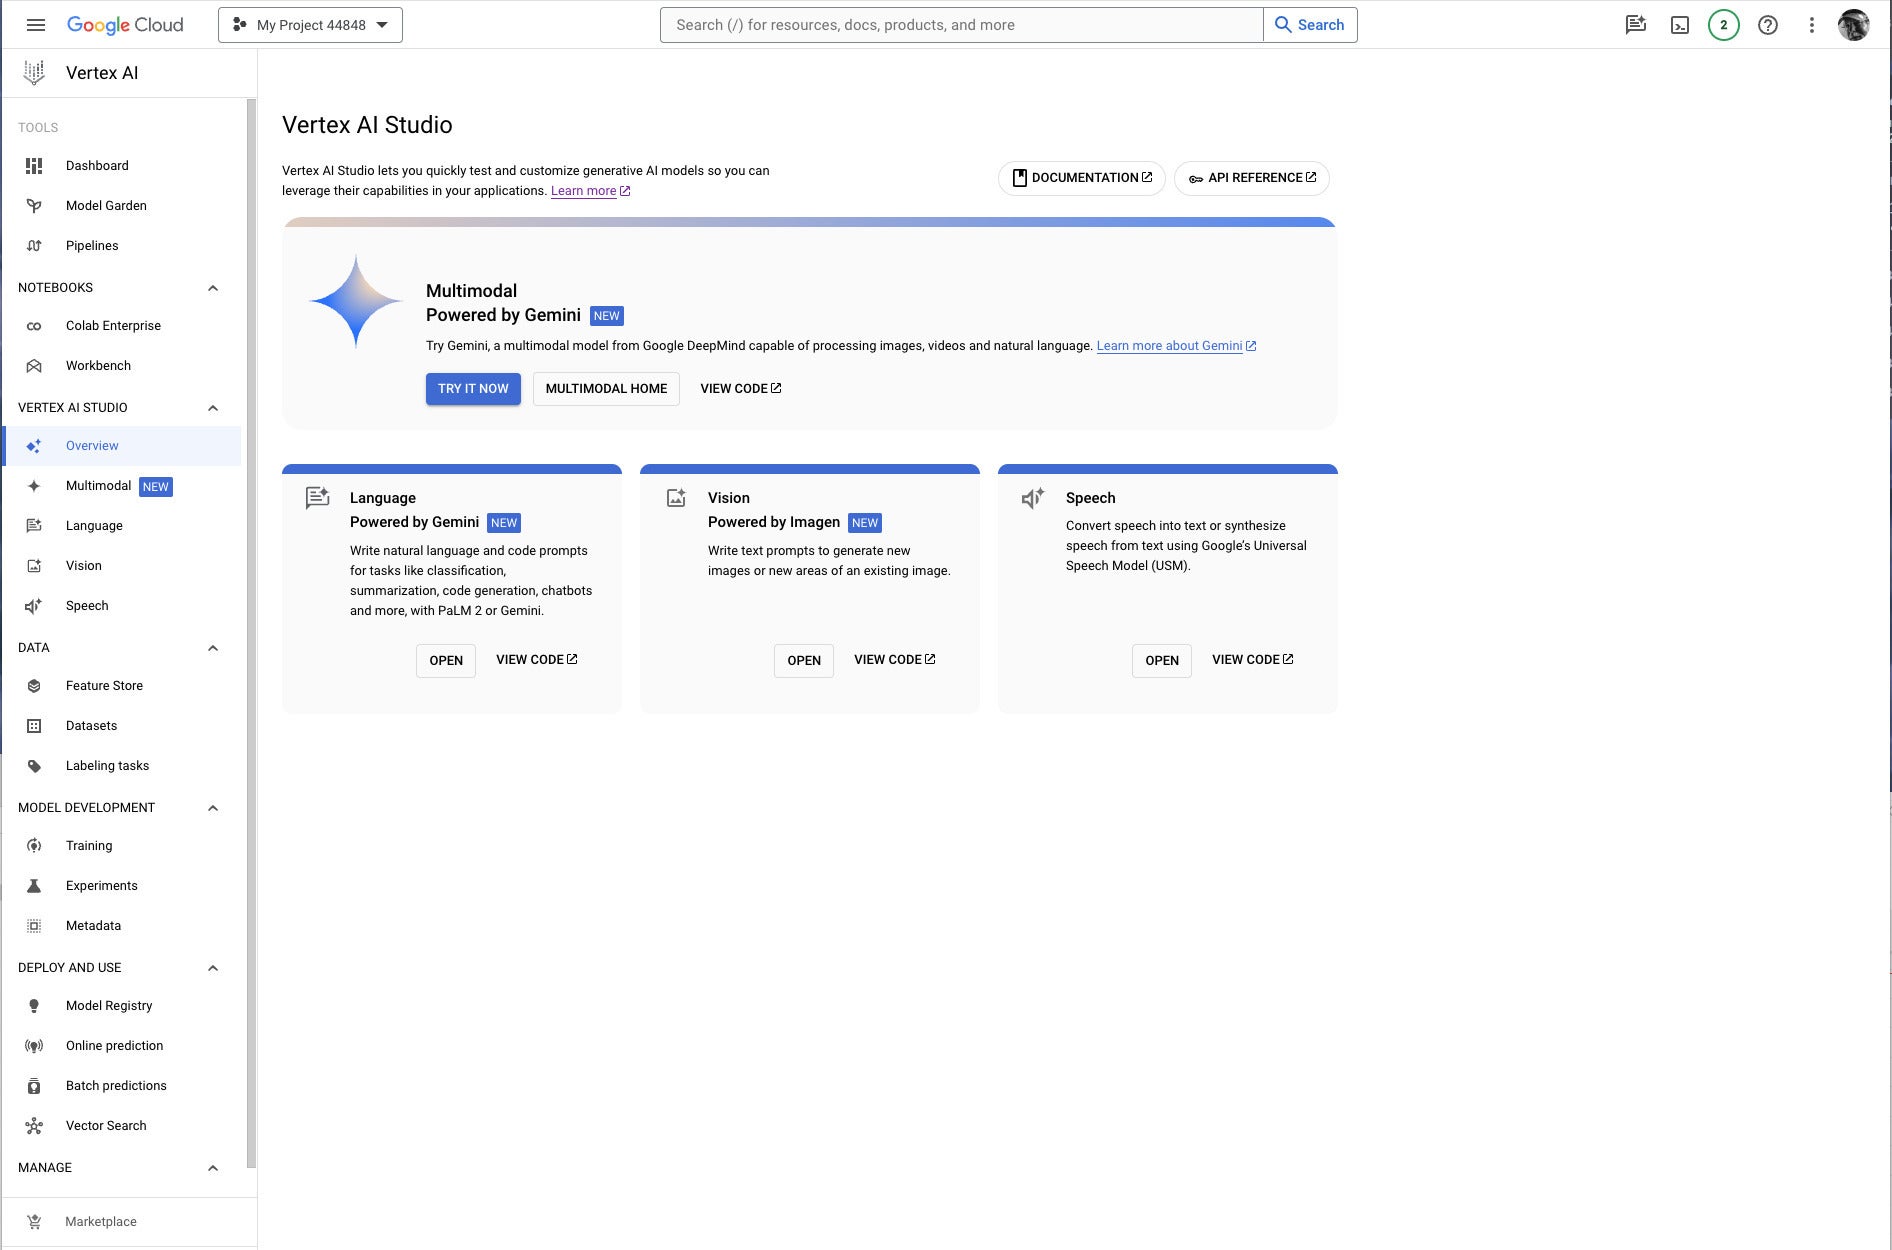Click the Dashboard sidebar icon
This screenshot has width=1892, height=1250.
click(x=34, y=166)
